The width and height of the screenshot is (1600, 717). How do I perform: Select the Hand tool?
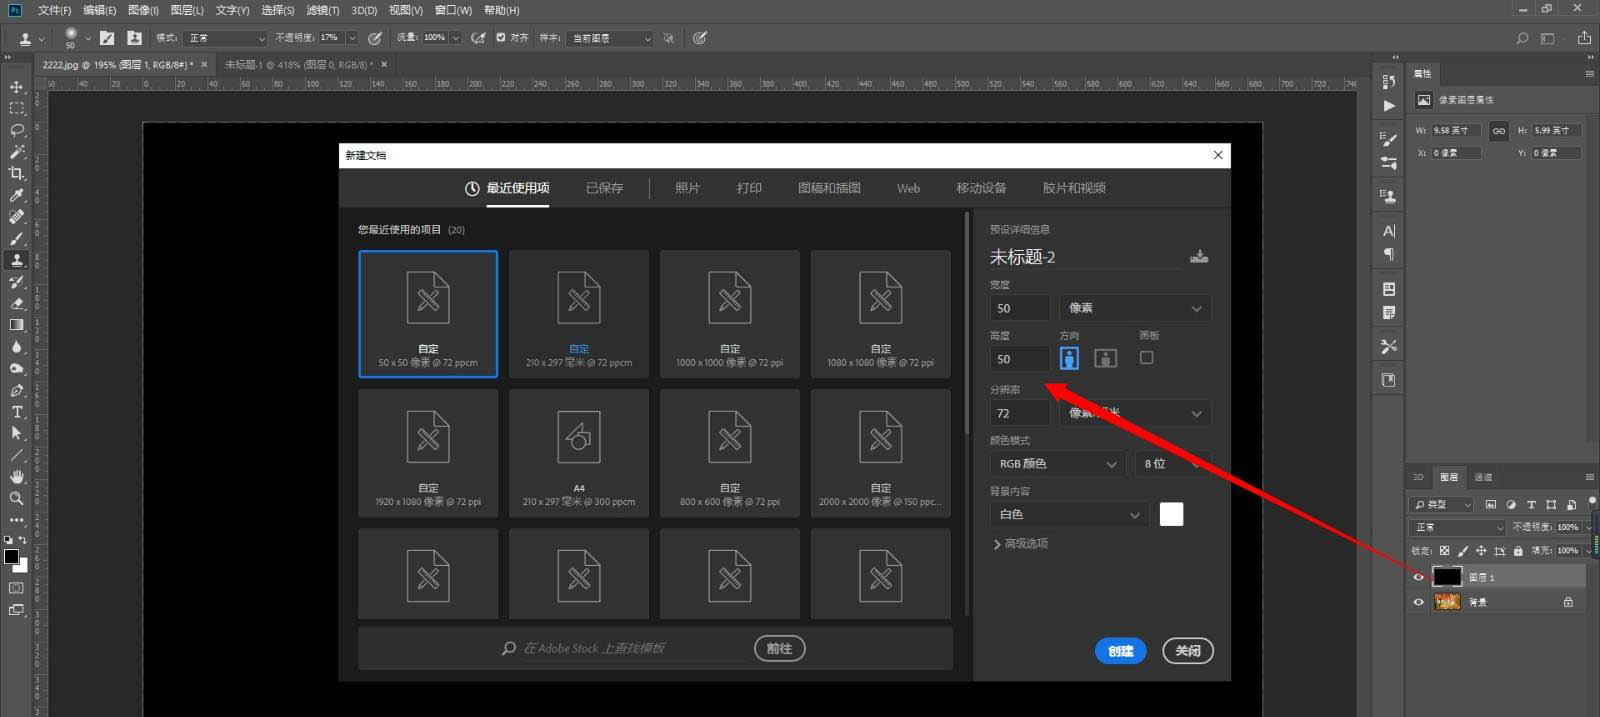click(x=17, y=477)
